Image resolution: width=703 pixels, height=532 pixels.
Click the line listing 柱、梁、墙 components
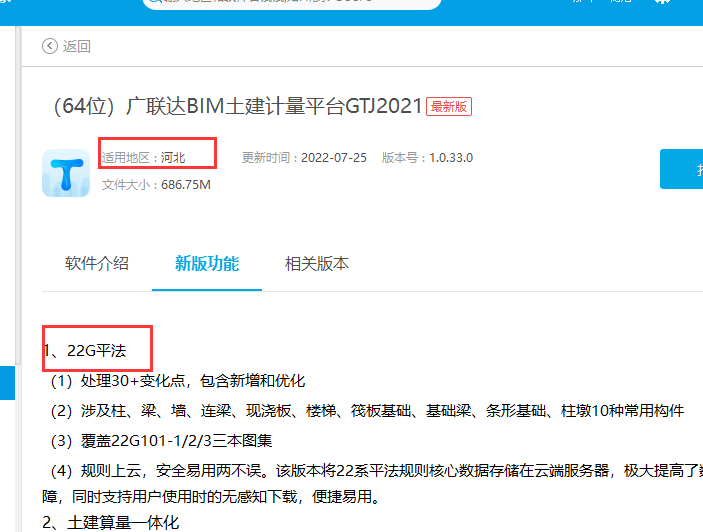(x=367, y=411)
